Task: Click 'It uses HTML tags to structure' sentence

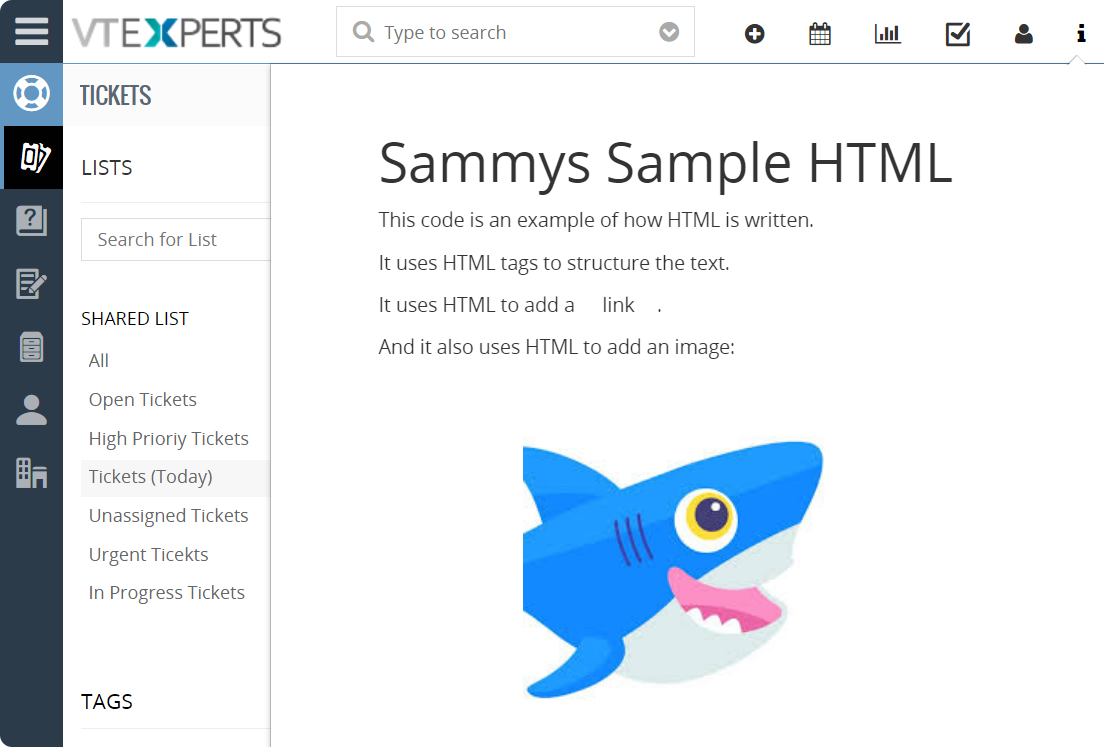Action: (x=554, y=263)
